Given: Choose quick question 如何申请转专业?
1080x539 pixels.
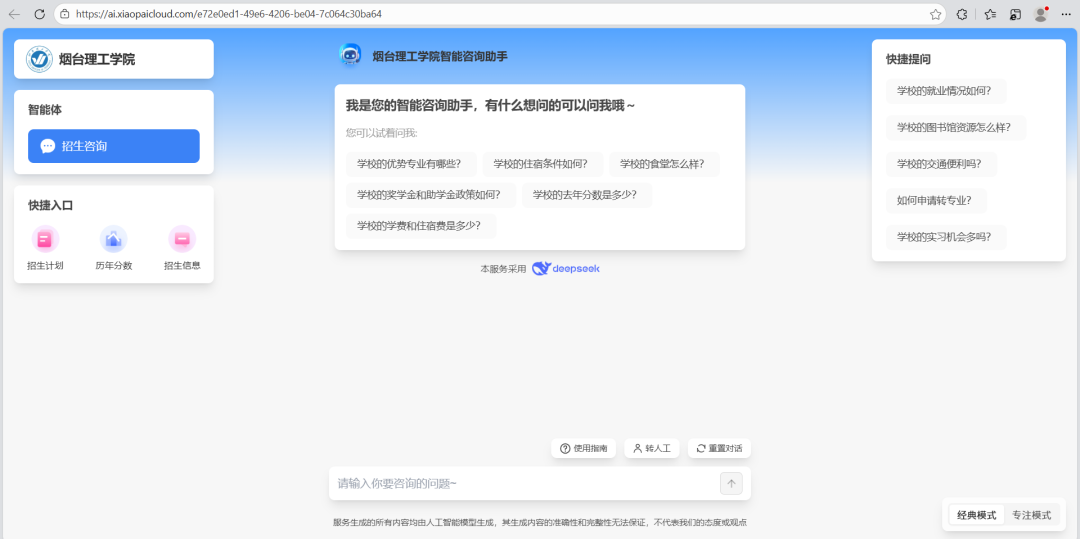Looking at the screenshot, I should [934, 200].
